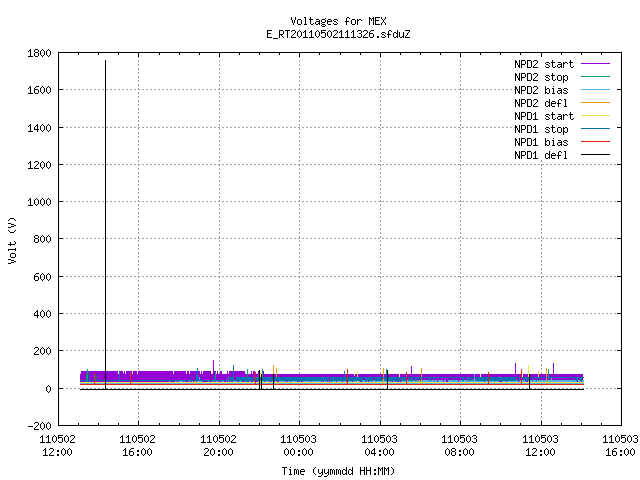The image size is (640, 480).
Task: Click the 1600 y-axis tick label
Action: coord(39,90)
